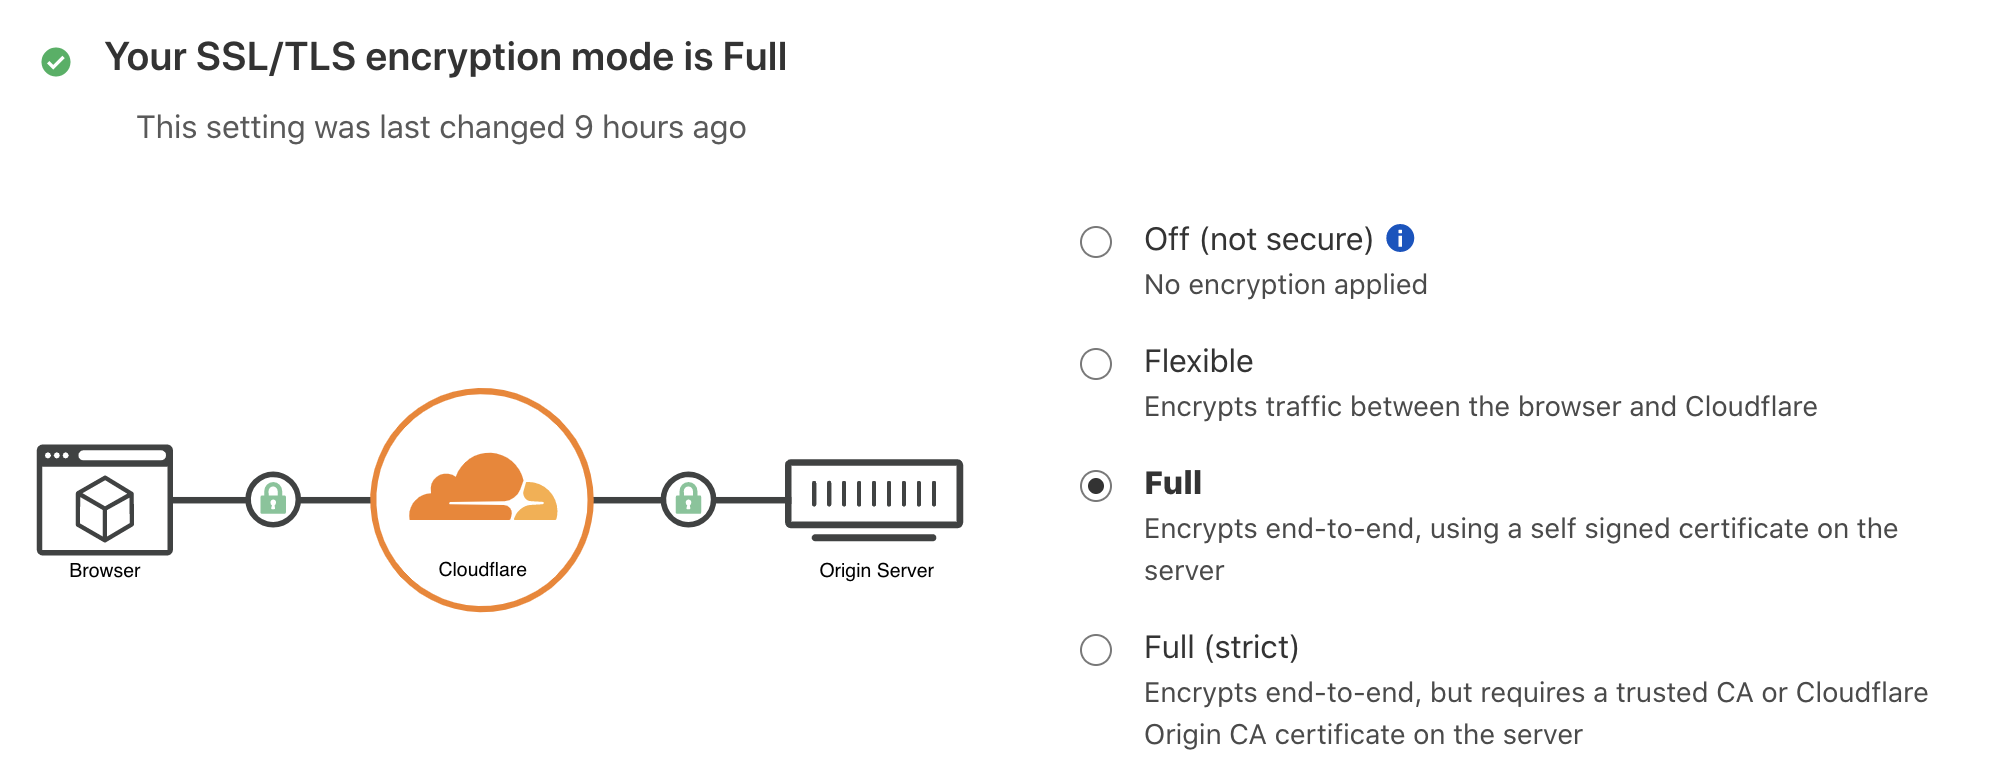
Task: Click the 'Your SSL/TLS encryption mode is Full' heading
Action: [447, 58]
